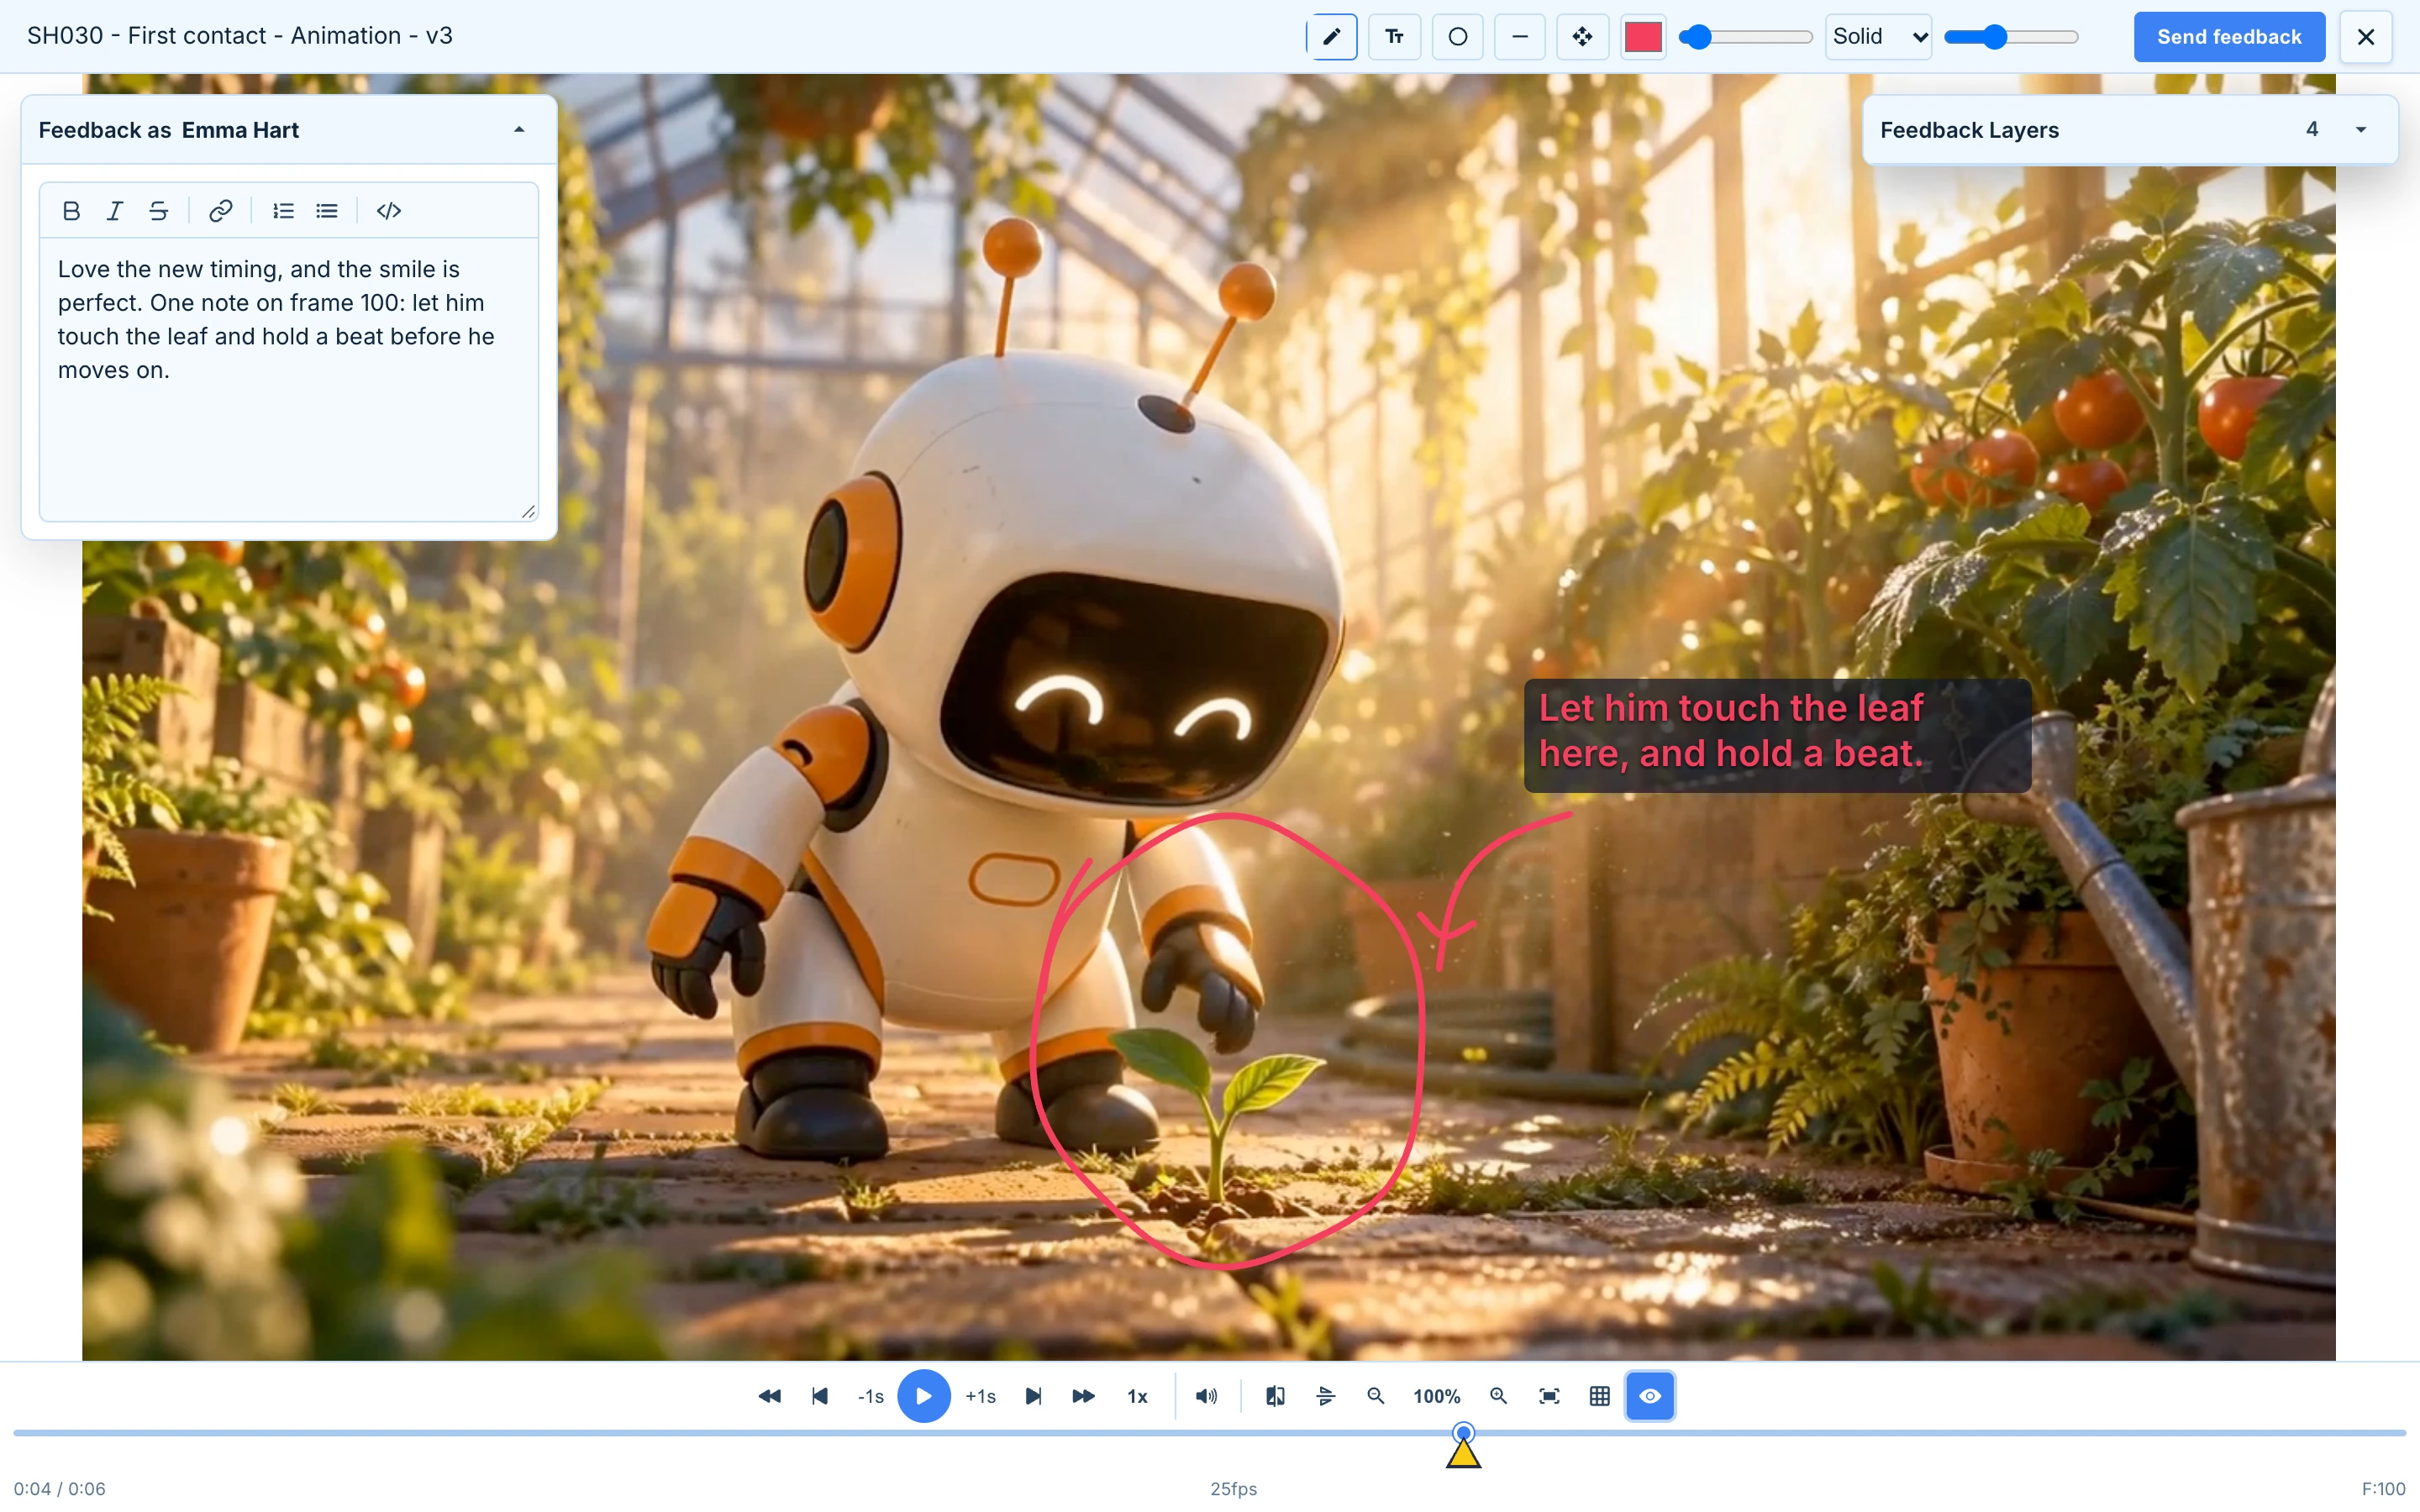Click the Feedback Layers count 4
2420x1512 pixels.
[x=2312, y=129]
